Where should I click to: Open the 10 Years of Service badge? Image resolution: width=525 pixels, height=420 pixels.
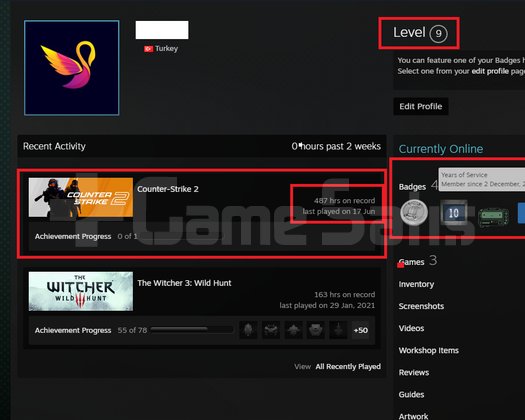pos(453,213)
